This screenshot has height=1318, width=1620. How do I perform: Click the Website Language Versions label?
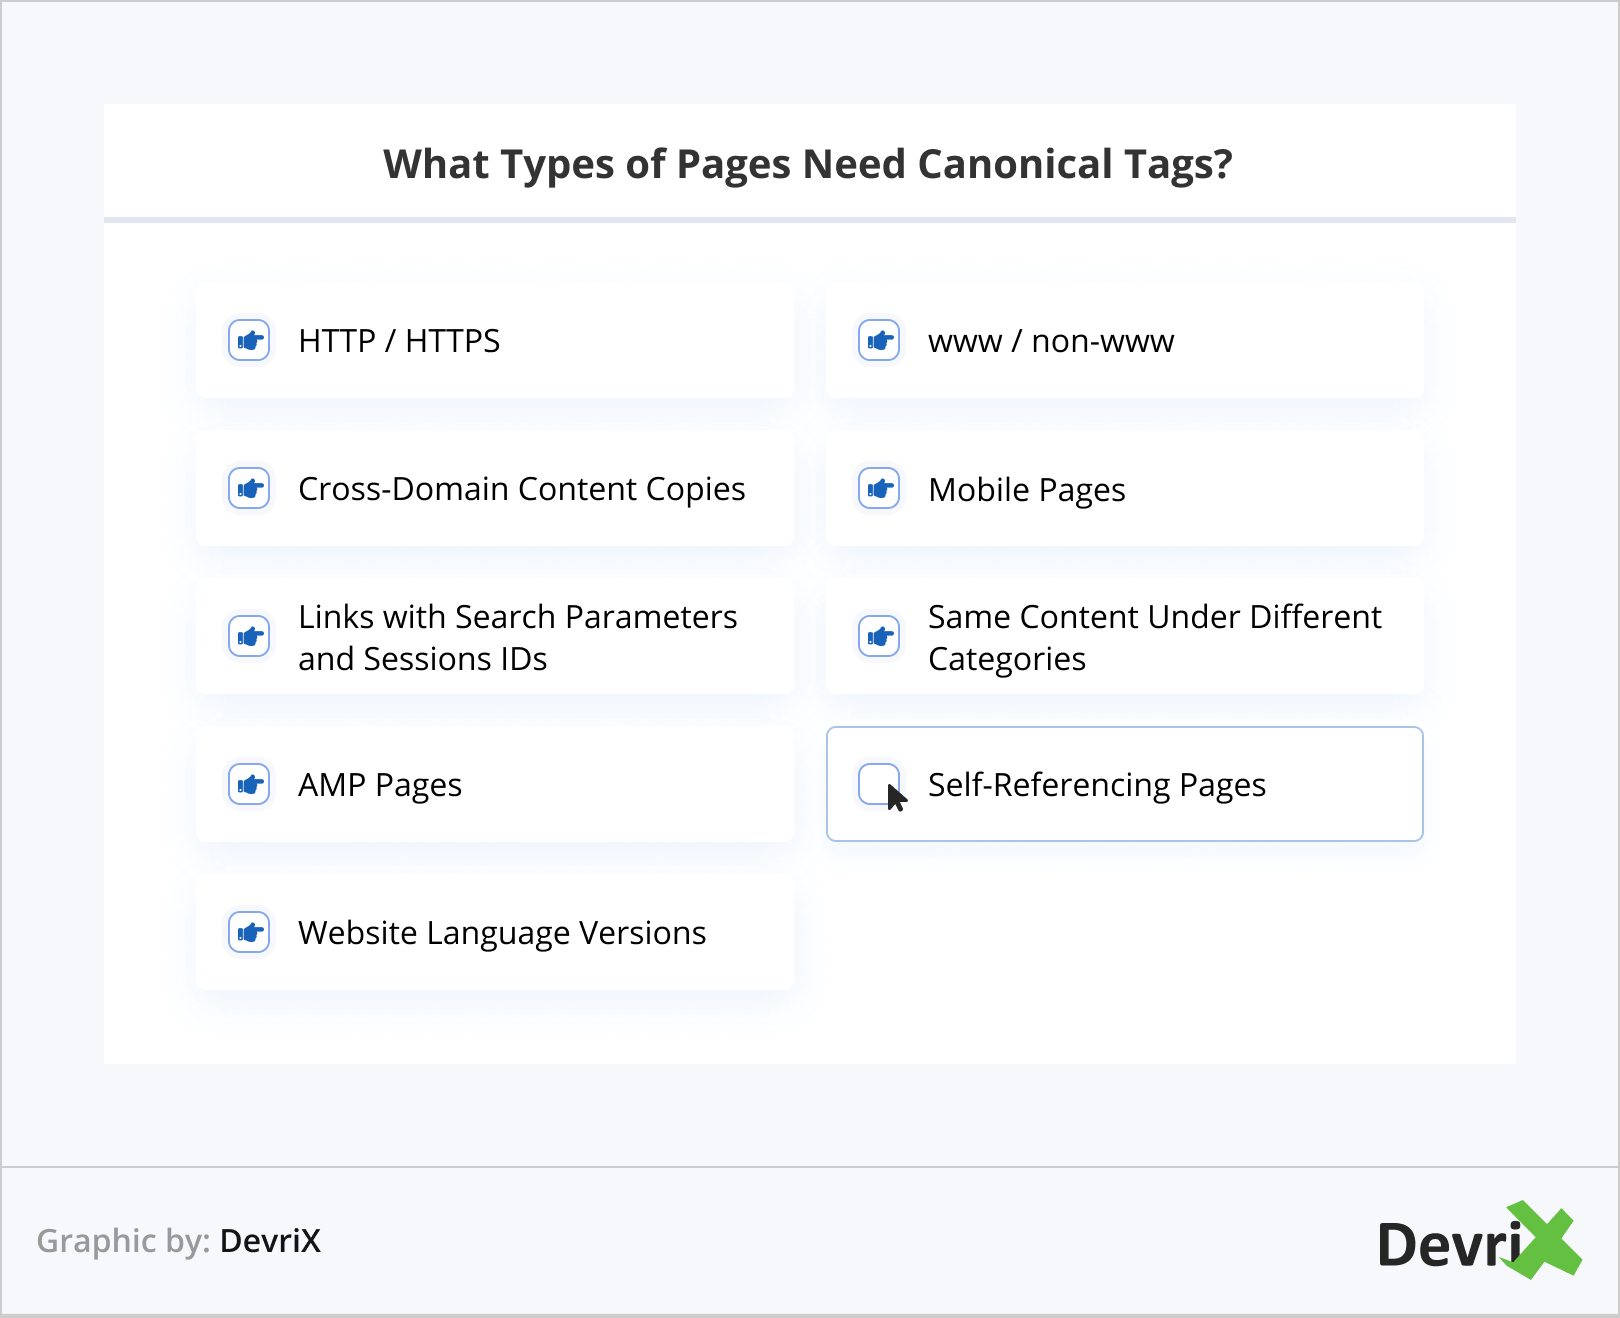pos(502,933)
